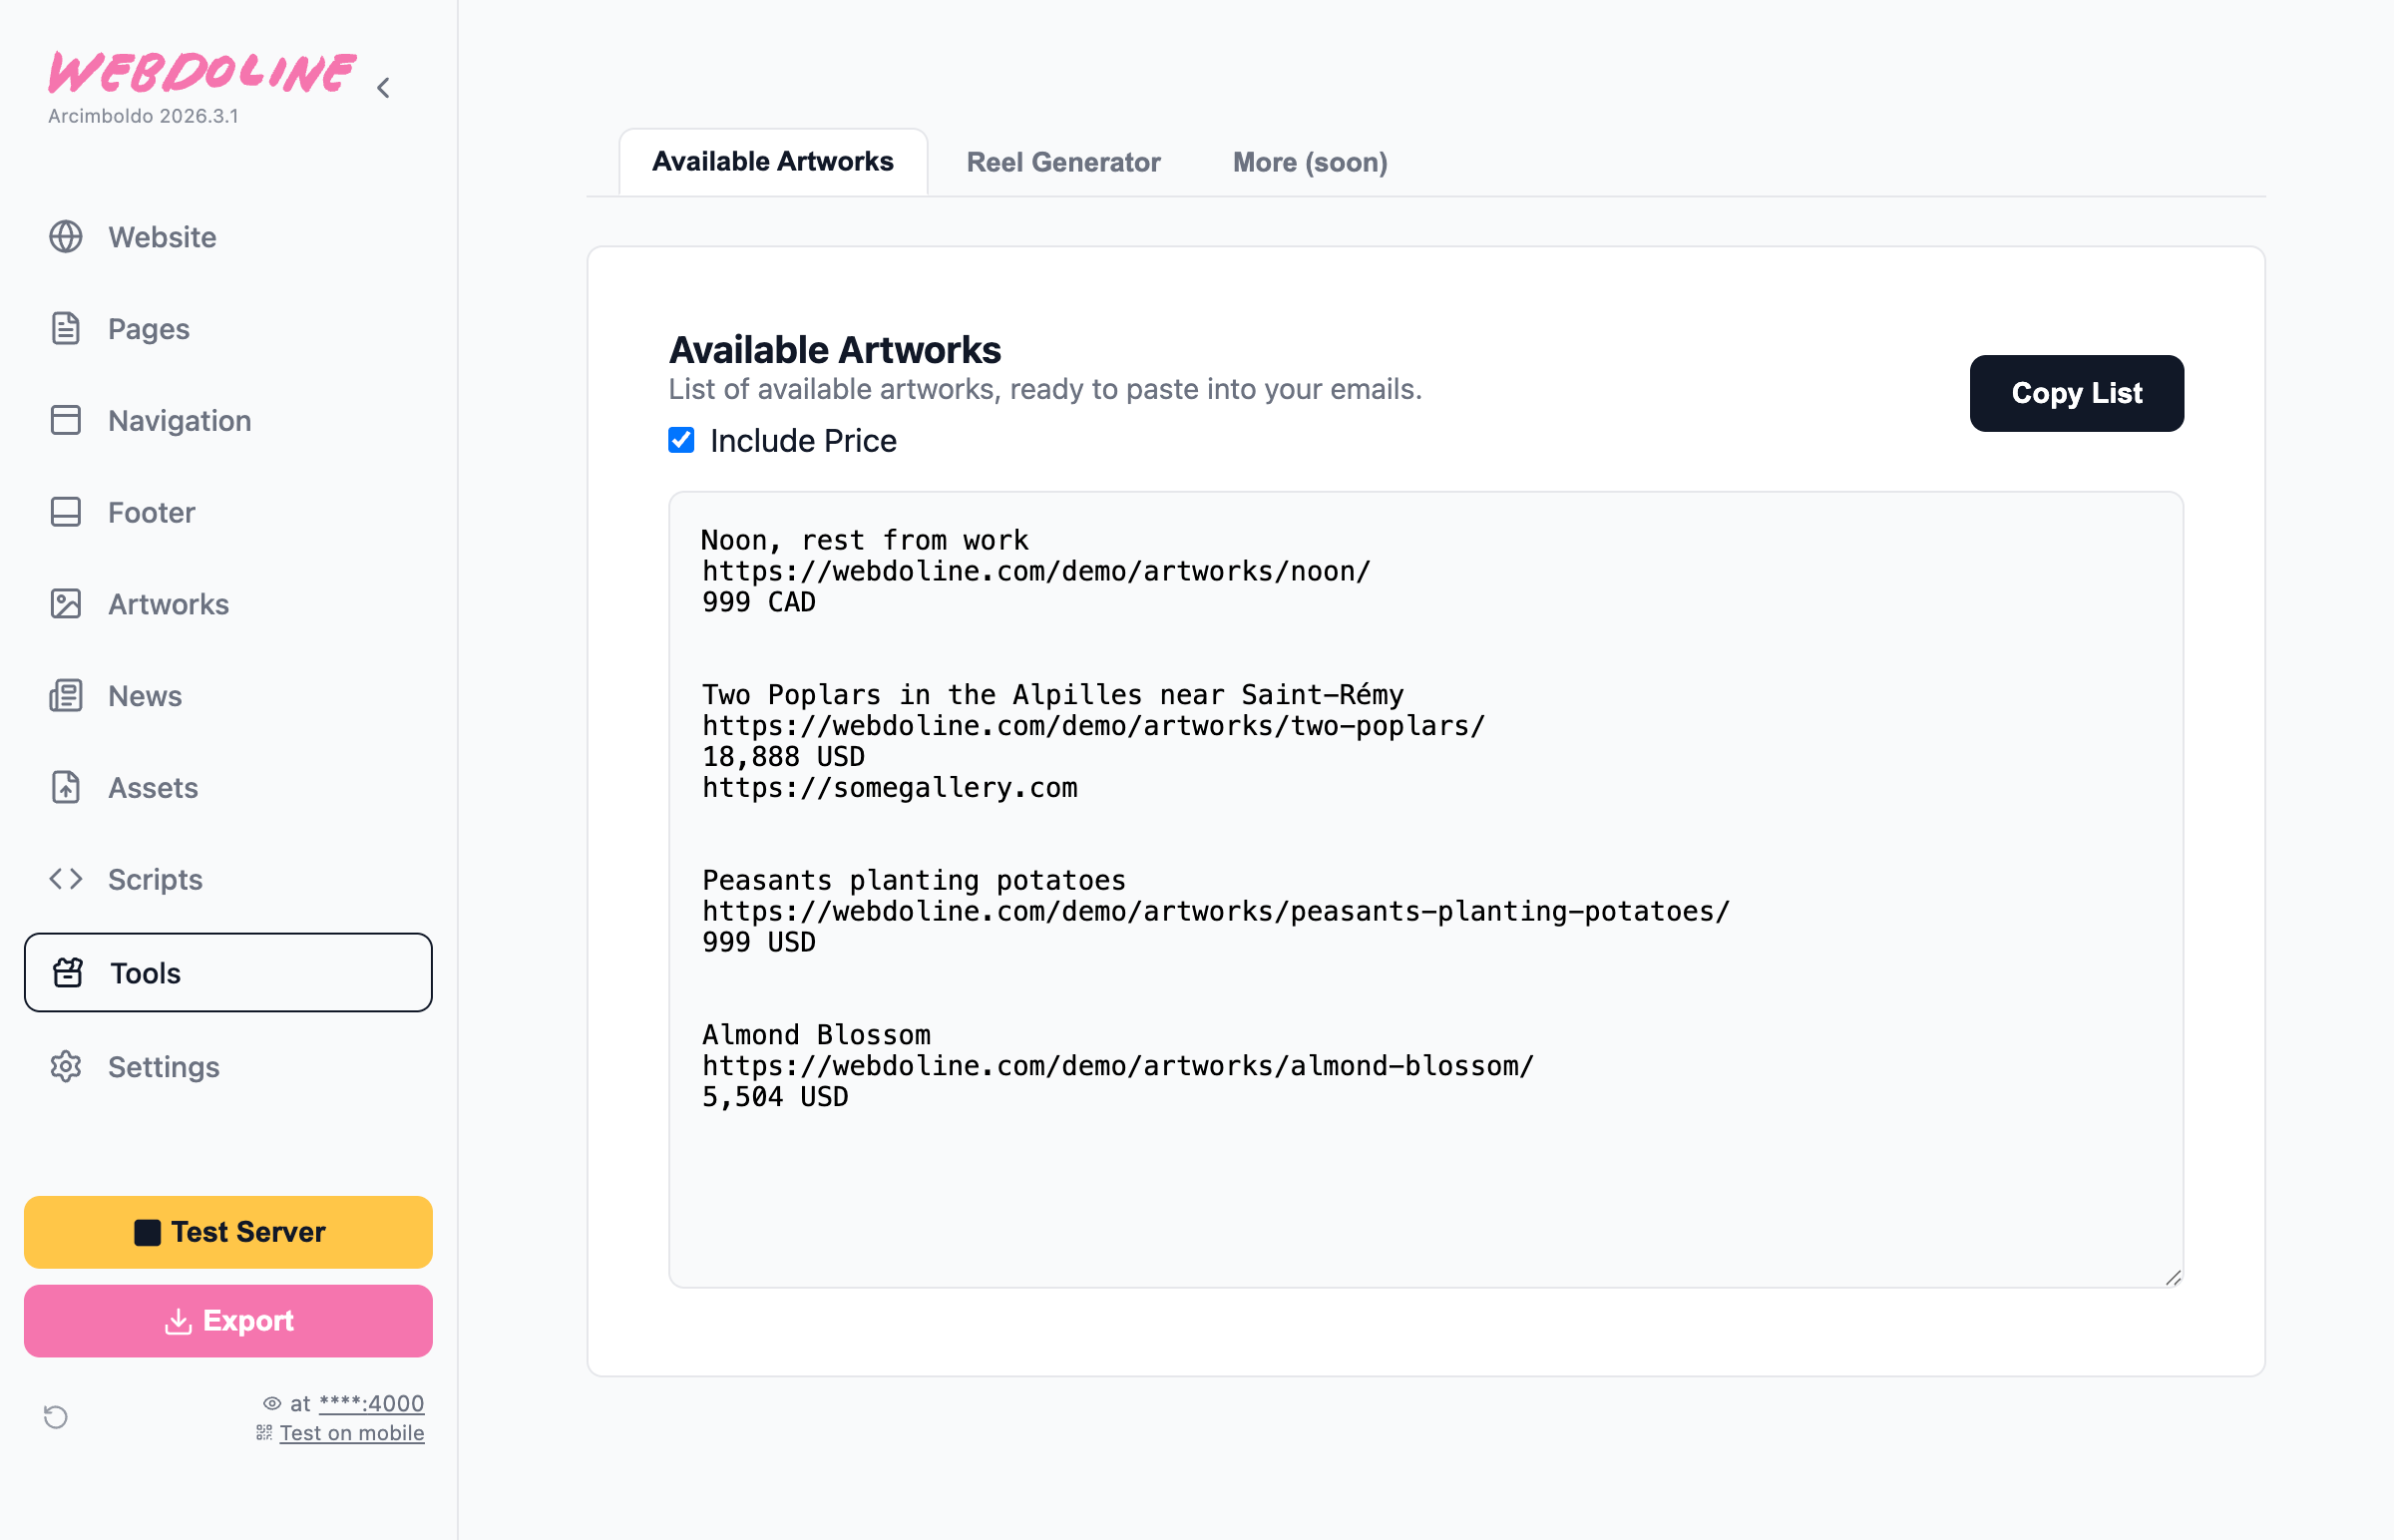Image resolution: width=2394 pixels, height=1540 pixels.
Task: Click the Footer panel icon
Action: [x=66, y=512]
